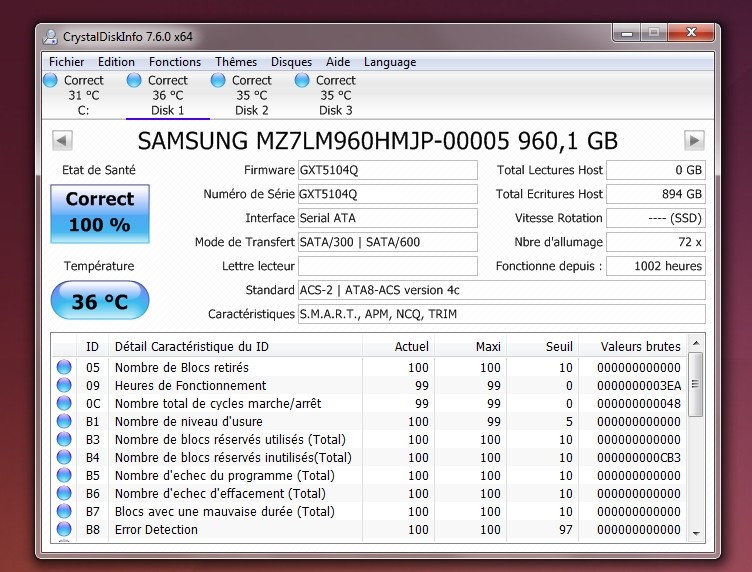Select the Disk 3 status orb
The image size is (752, 572).
(x=303, y=80)
